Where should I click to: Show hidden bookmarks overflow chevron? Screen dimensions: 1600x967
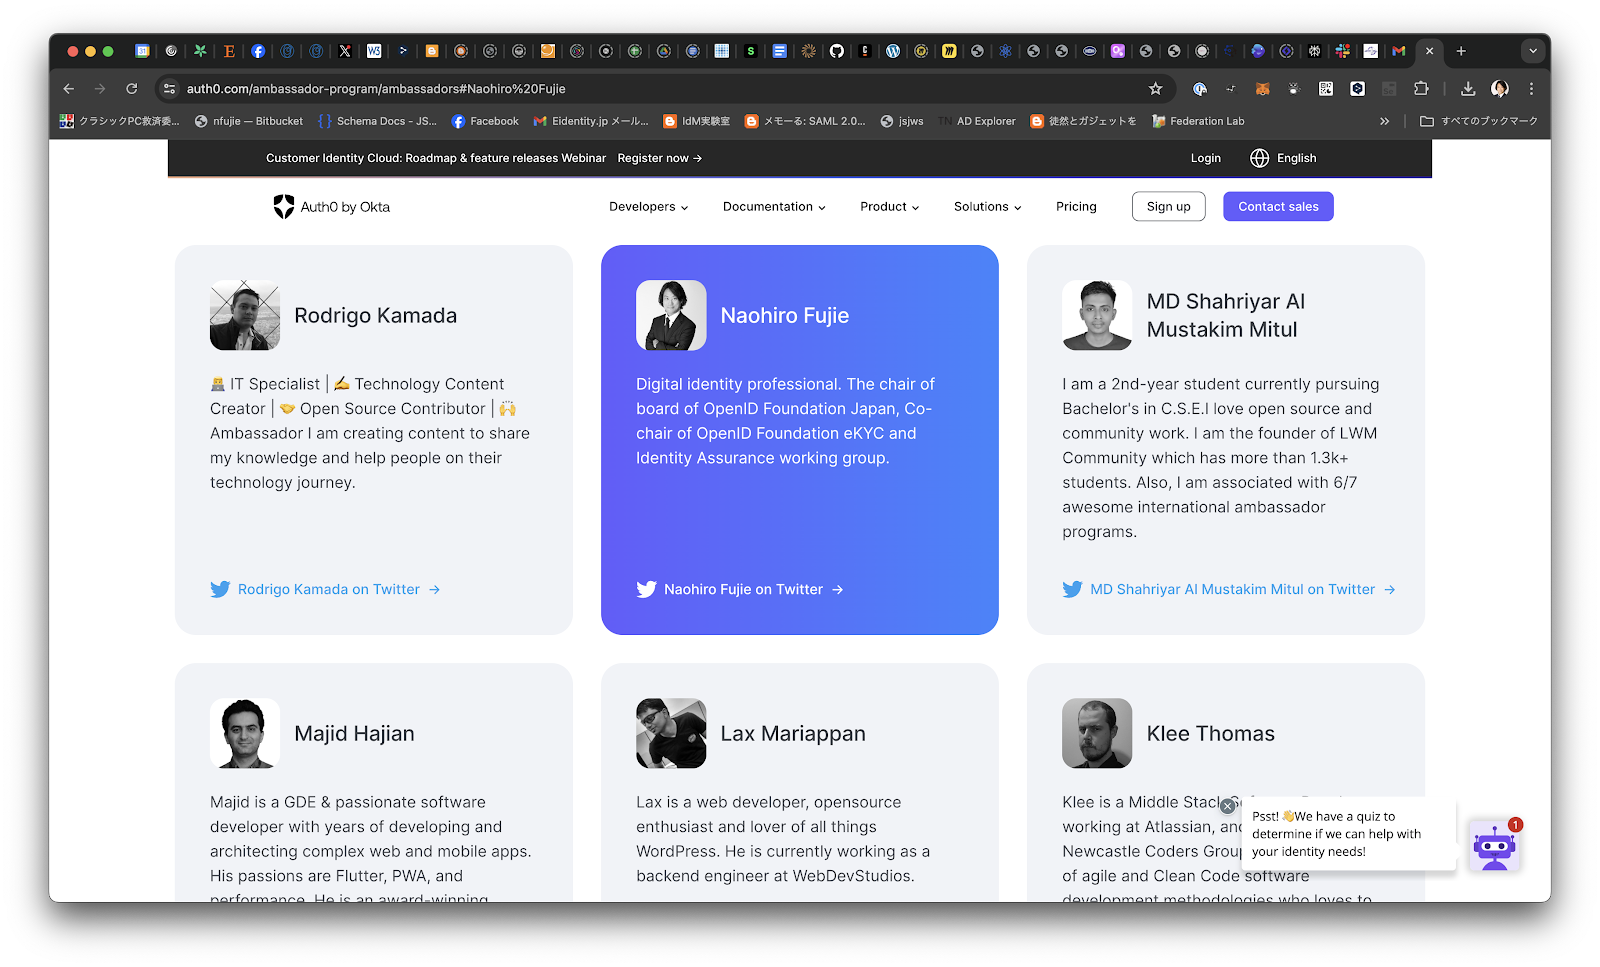coord(1385,121)
